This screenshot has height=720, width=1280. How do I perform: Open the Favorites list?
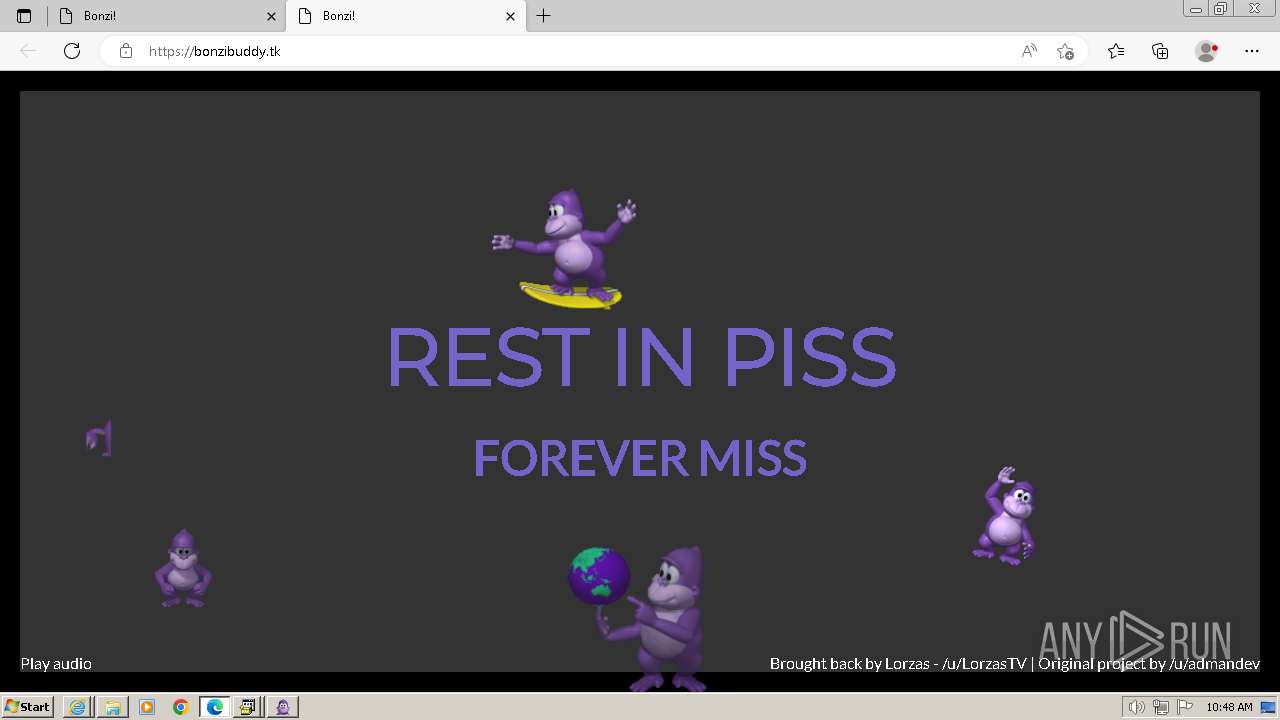(1116, 51)
